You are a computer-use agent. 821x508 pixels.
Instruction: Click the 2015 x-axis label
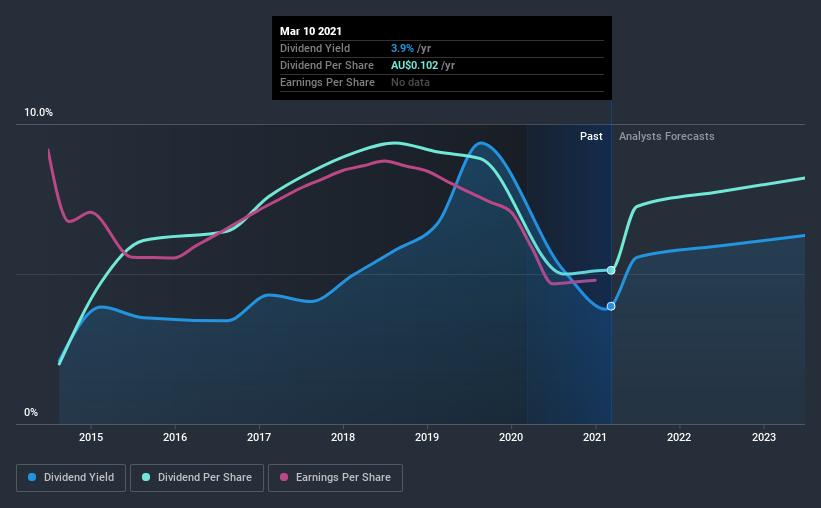pyautogui.click(x=91, y=437)
